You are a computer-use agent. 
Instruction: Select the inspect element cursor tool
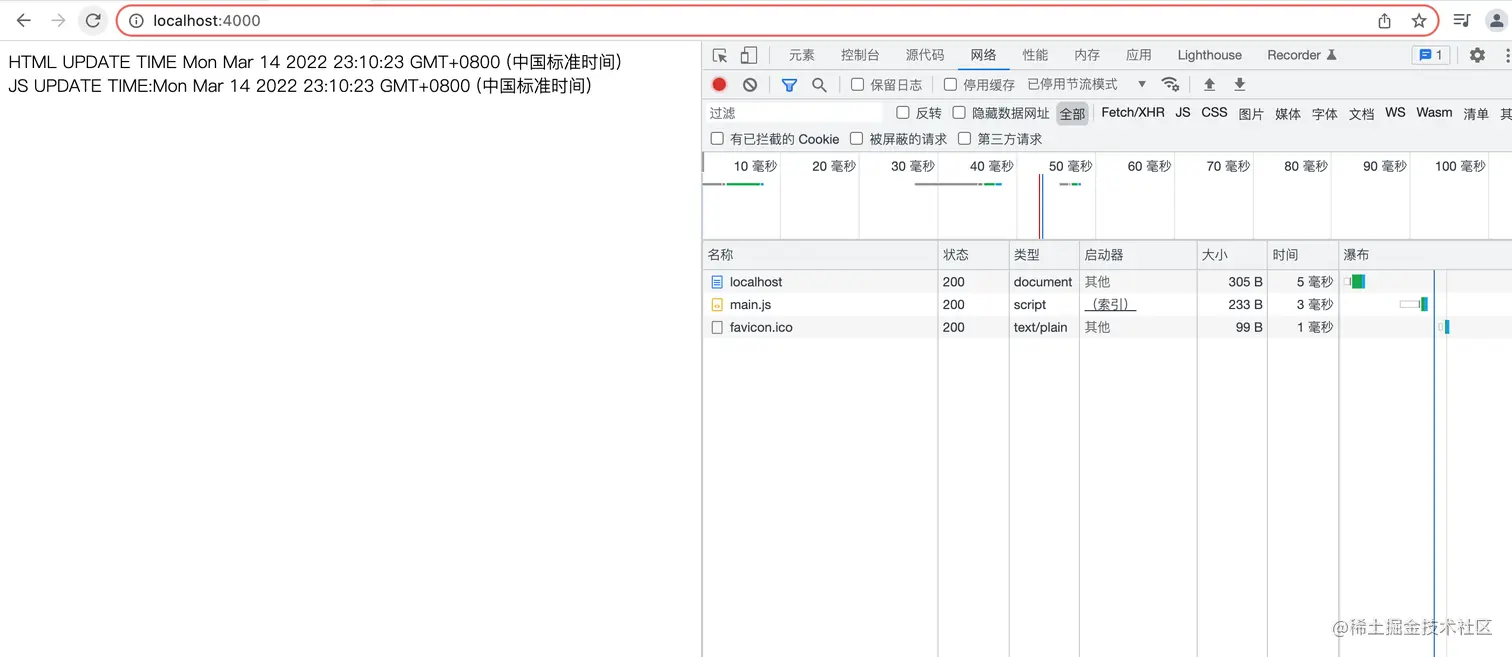point(717,55)
